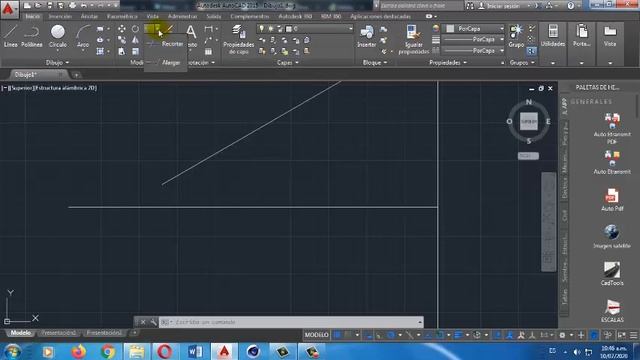The image size is (640, 360).
Task: Open Auto Etransmit PDF palette tool
Action: coord(611,128)
